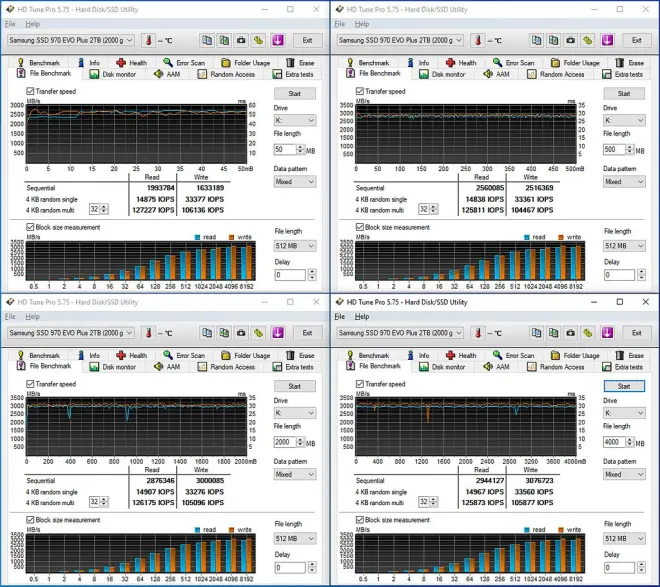
Task: Click the 32 queue depth stepper in top-left window
Action: tap(98, 209)
